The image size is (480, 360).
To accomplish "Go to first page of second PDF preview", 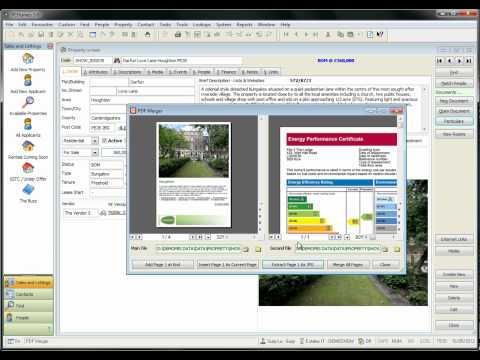I will [x=272, y=237].
